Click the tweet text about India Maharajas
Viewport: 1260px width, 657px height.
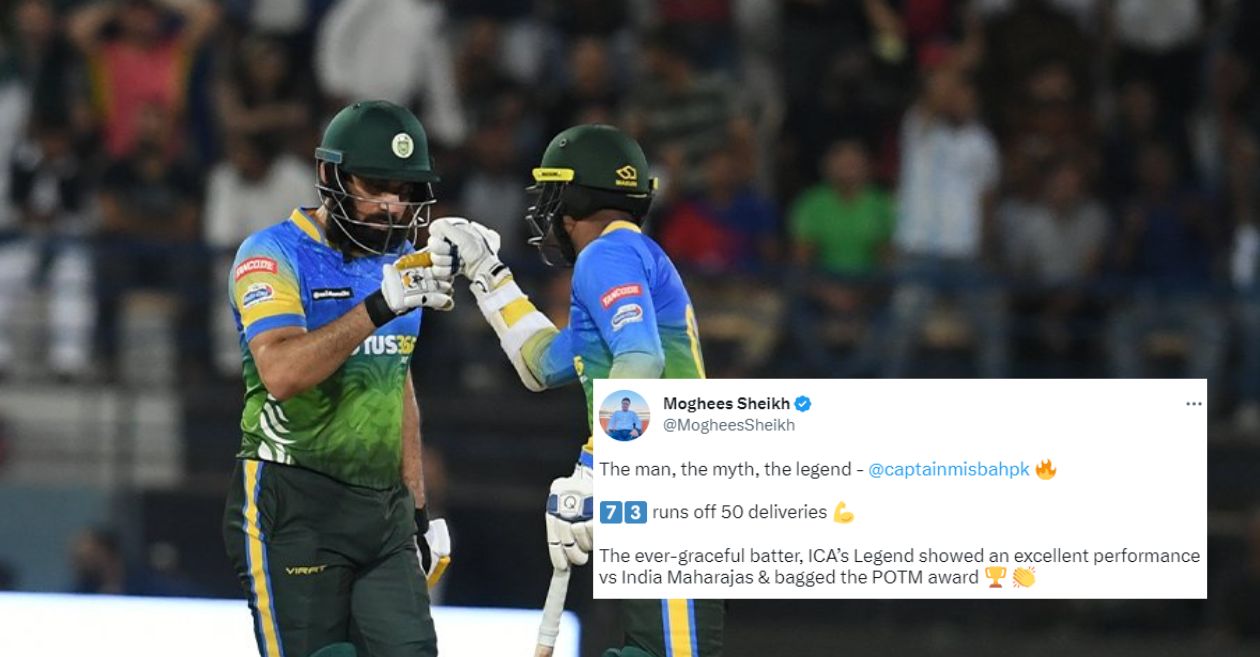tap(899, 566)
